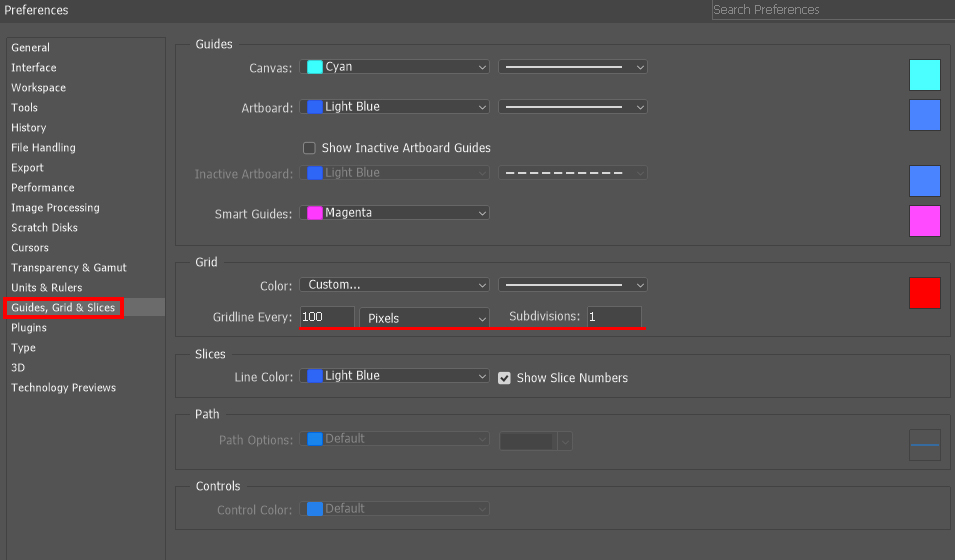The image size is (955, 560).
Task: Open Grid line style dropdown
Action: pyautogui.click(x=573, y=285)
